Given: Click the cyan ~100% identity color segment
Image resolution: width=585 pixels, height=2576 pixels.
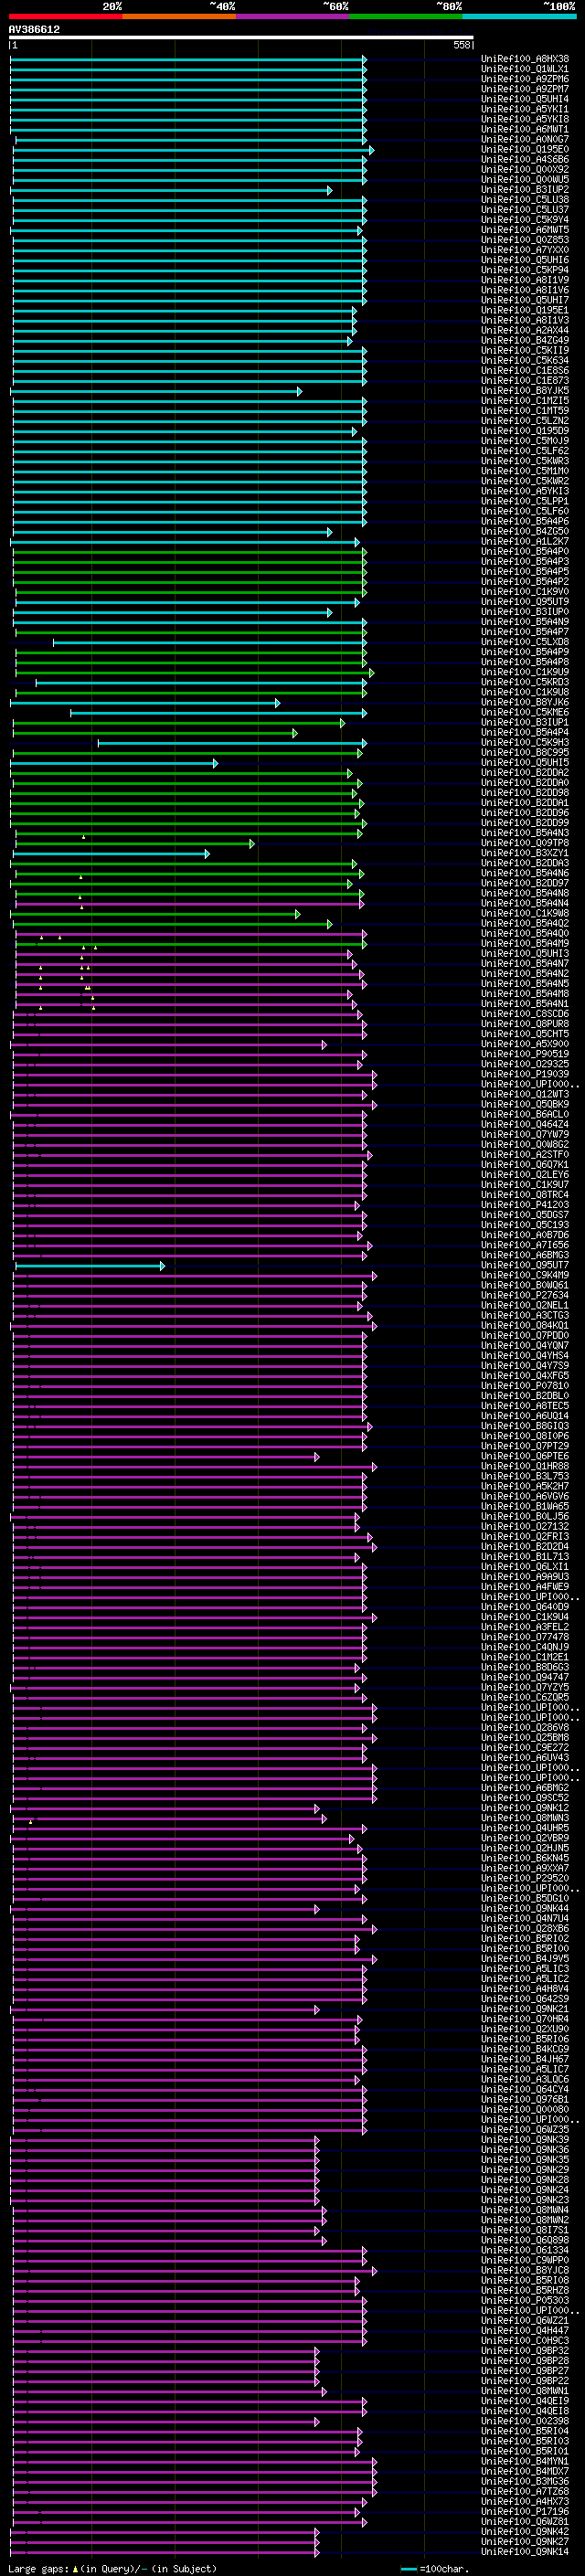Looking at the screenshot, I should pyautogui.click(x=519, y=16).
